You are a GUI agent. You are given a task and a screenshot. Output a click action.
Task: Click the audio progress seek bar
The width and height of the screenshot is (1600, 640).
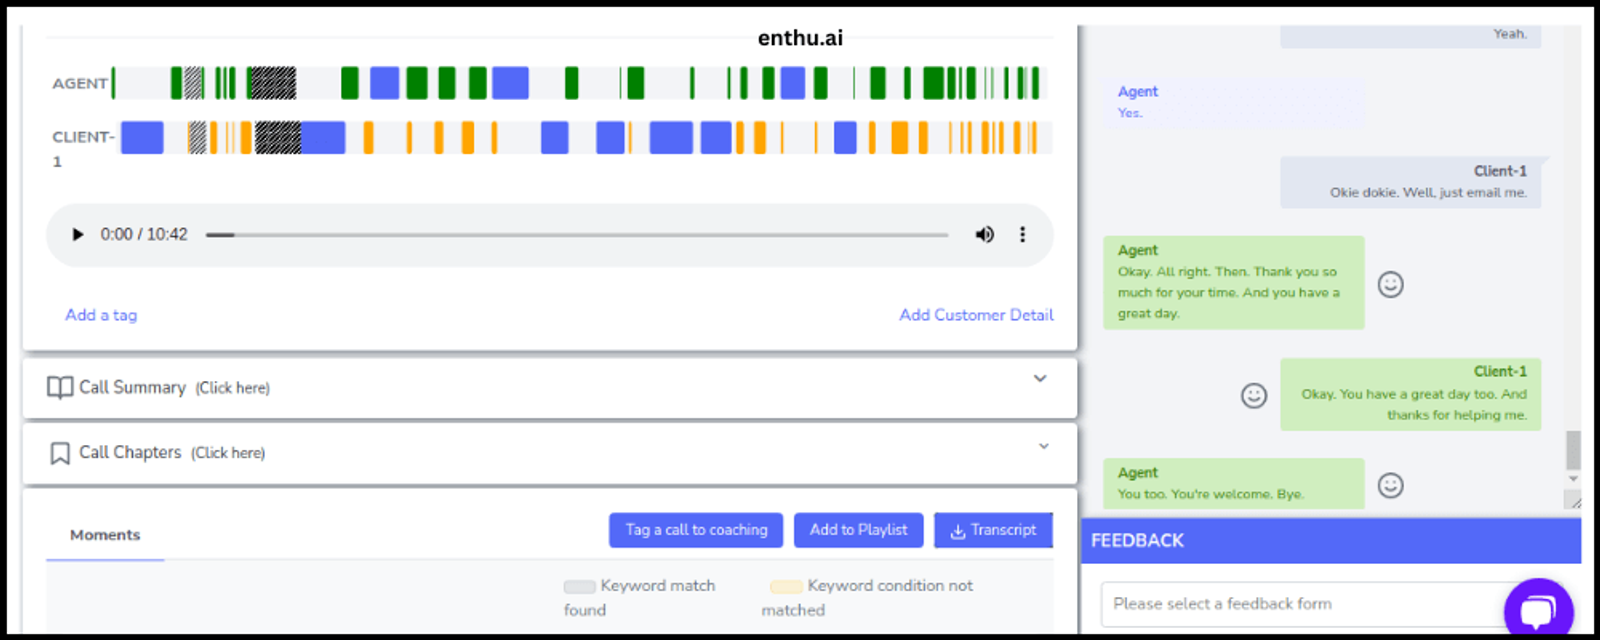(x=577, y=235)
